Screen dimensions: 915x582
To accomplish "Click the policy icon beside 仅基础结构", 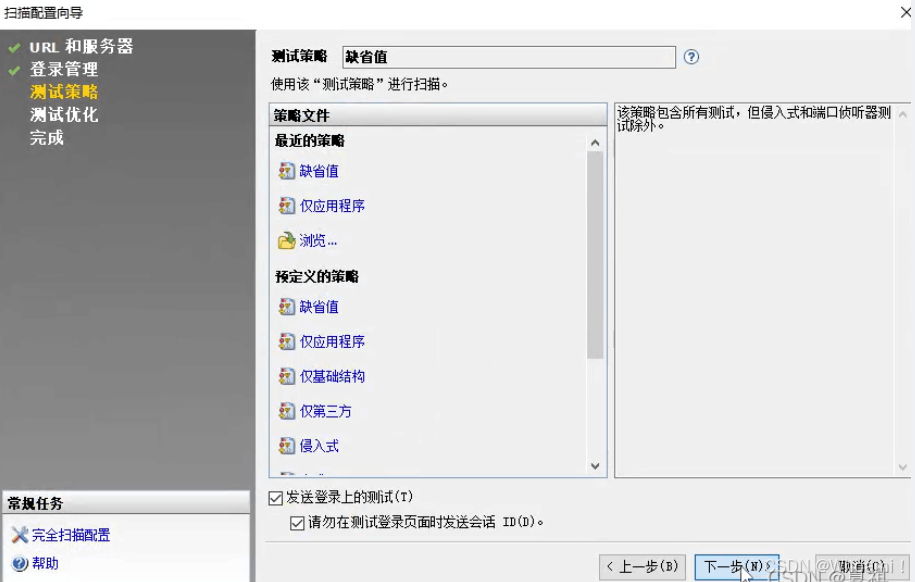I will [x=287, y=377].
